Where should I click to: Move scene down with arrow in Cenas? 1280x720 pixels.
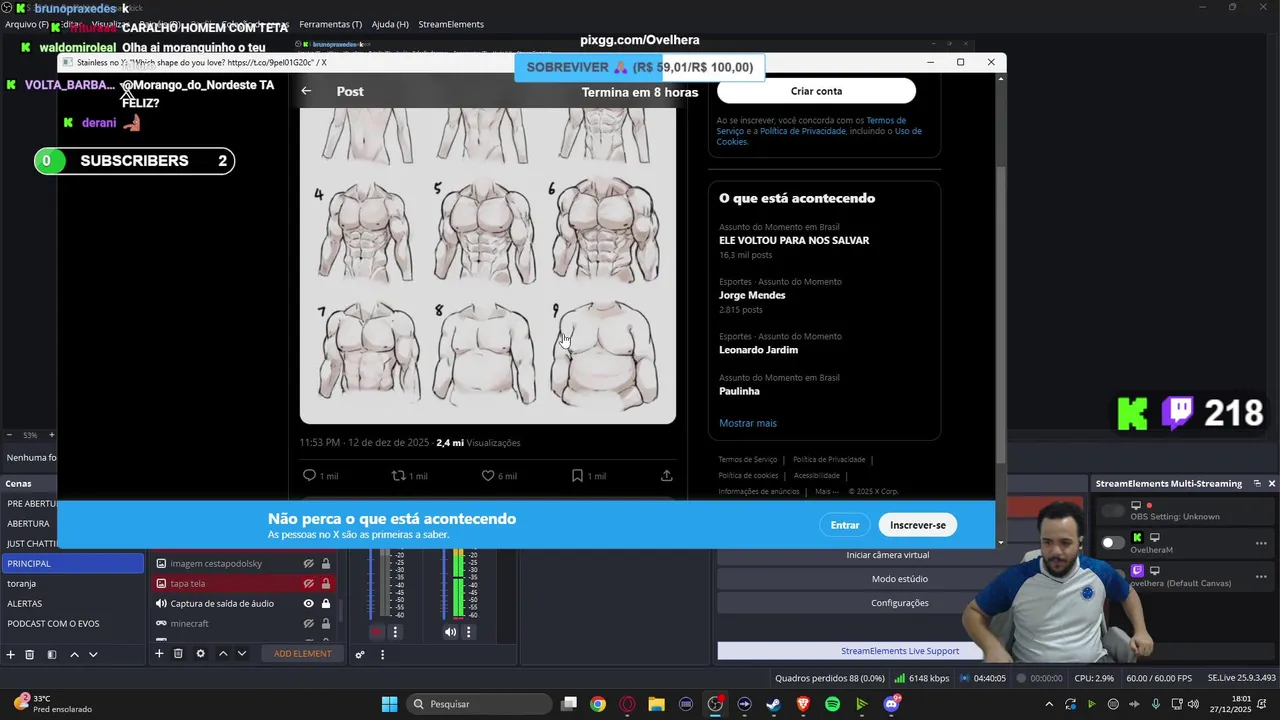point(93,654)
